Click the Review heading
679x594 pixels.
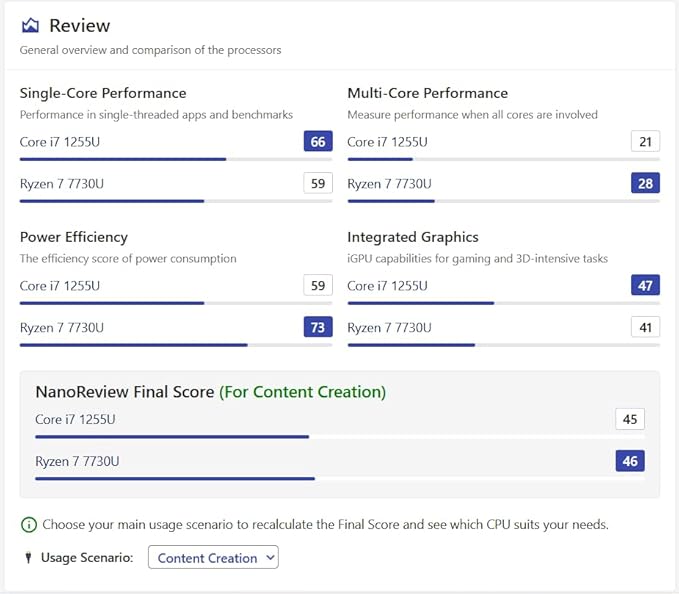pyautogui.click(x=80, y=26)
